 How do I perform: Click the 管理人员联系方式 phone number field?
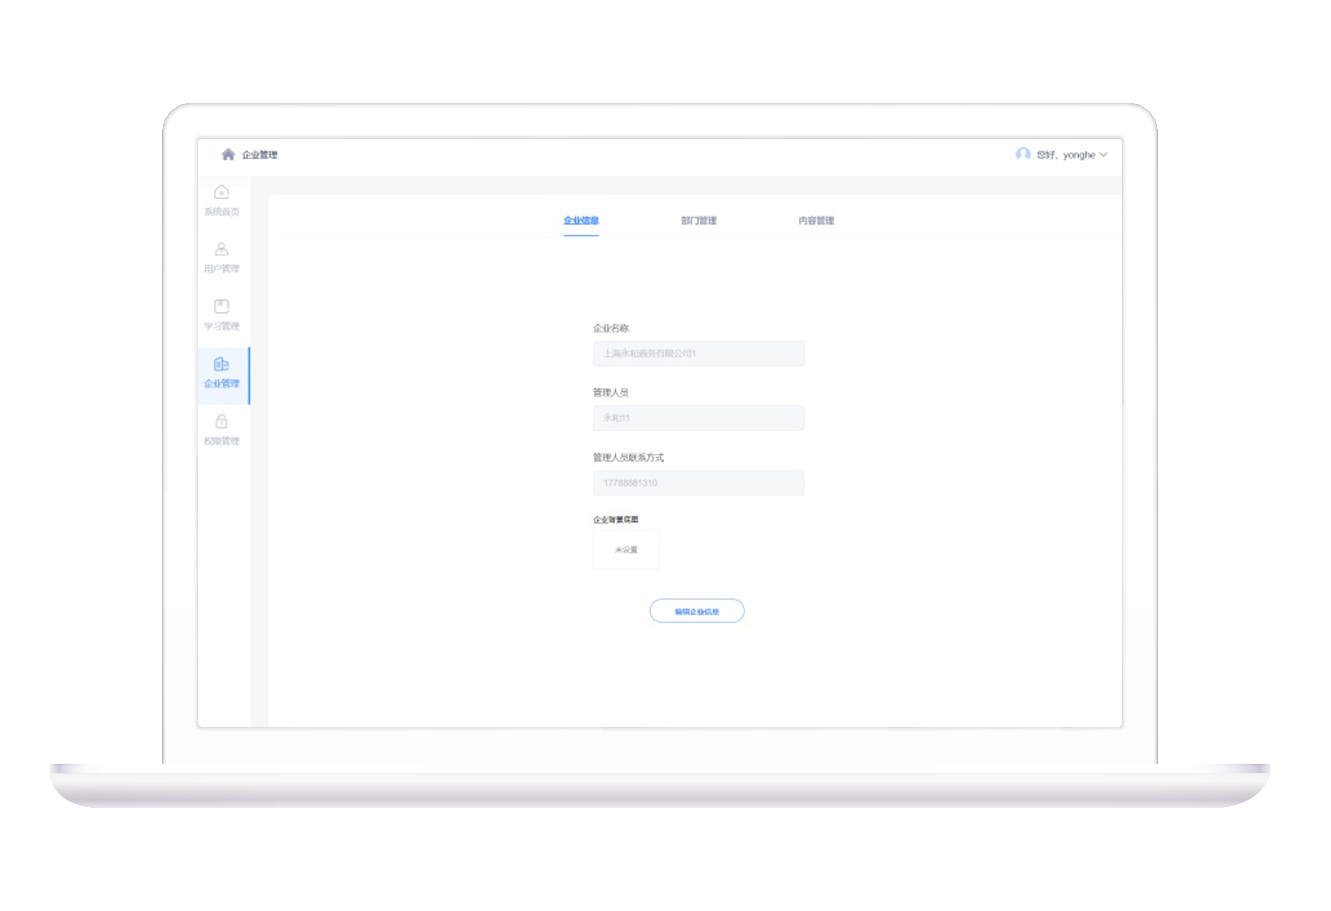coord(698,483)
